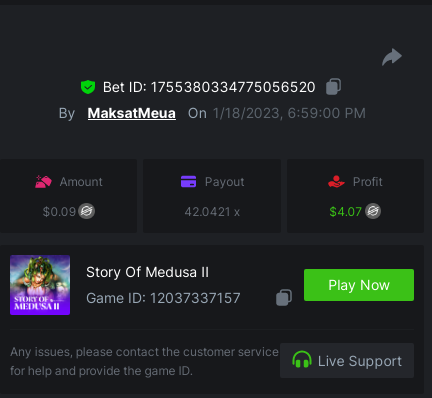The height and width of the screenshot is (398, 432).
Task: Open the Story Of Medusa II thumbnail
Action: coord(40,285)
